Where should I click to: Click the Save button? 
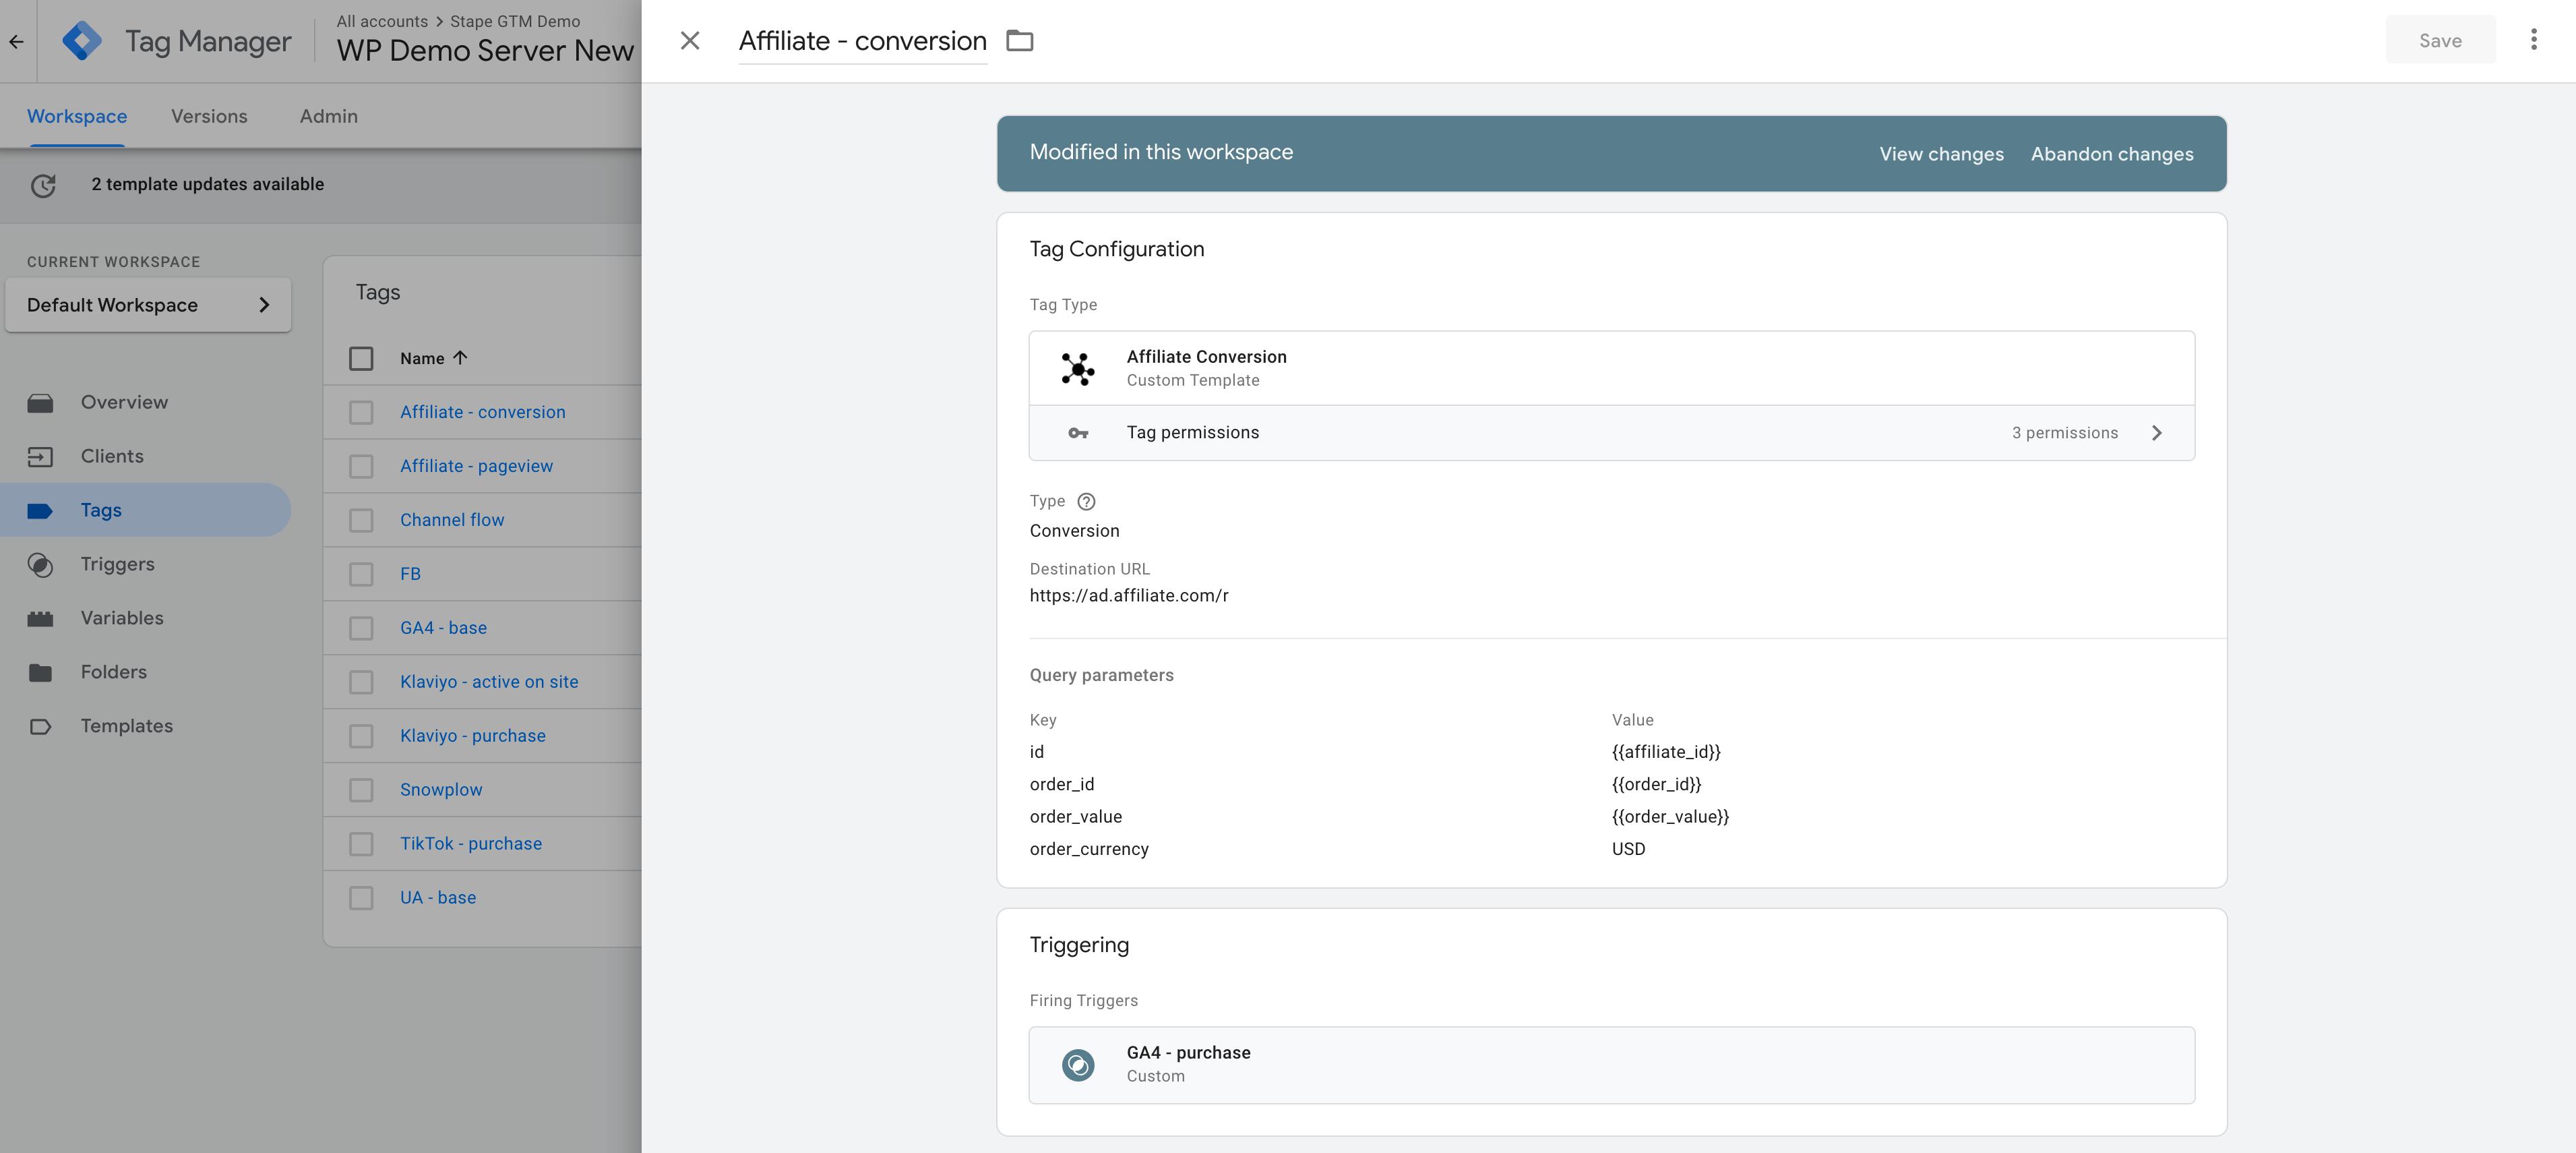tap(2440, 40)
